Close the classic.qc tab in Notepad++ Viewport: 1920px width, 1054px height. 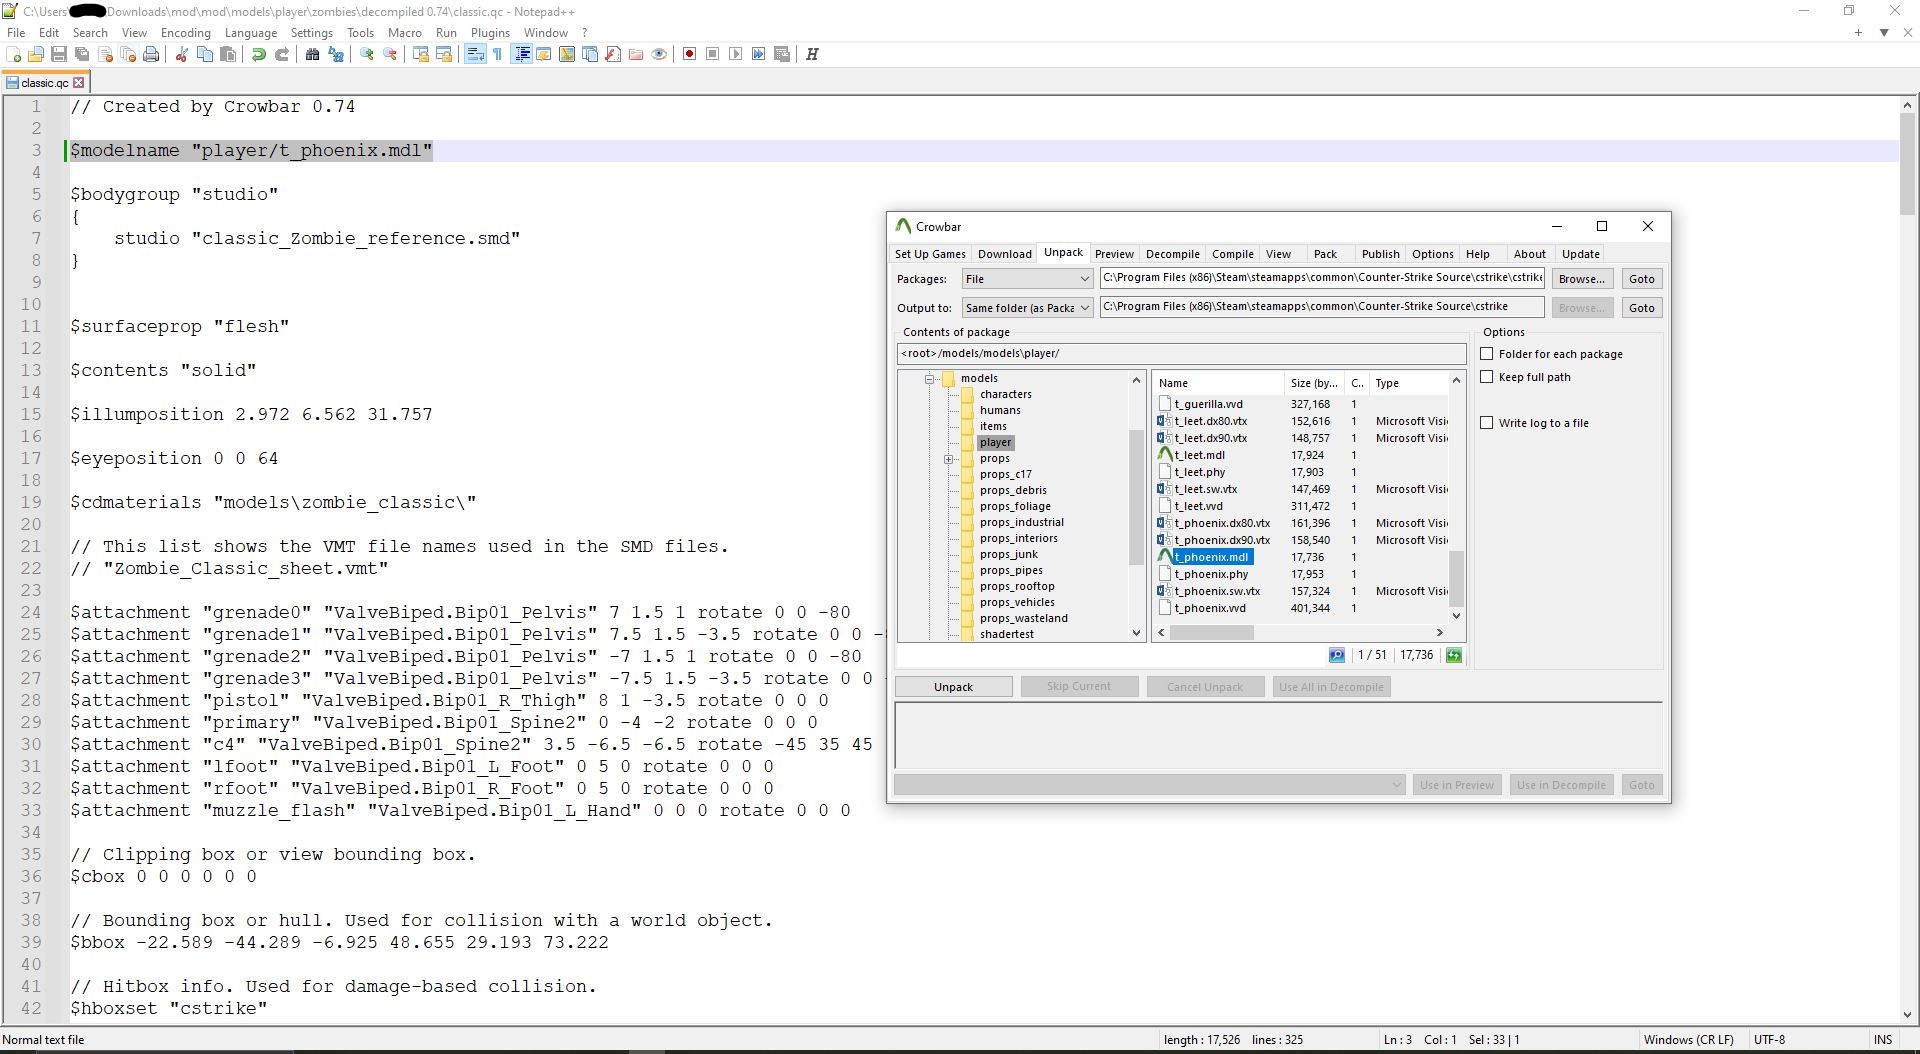[x=80, y=83]
